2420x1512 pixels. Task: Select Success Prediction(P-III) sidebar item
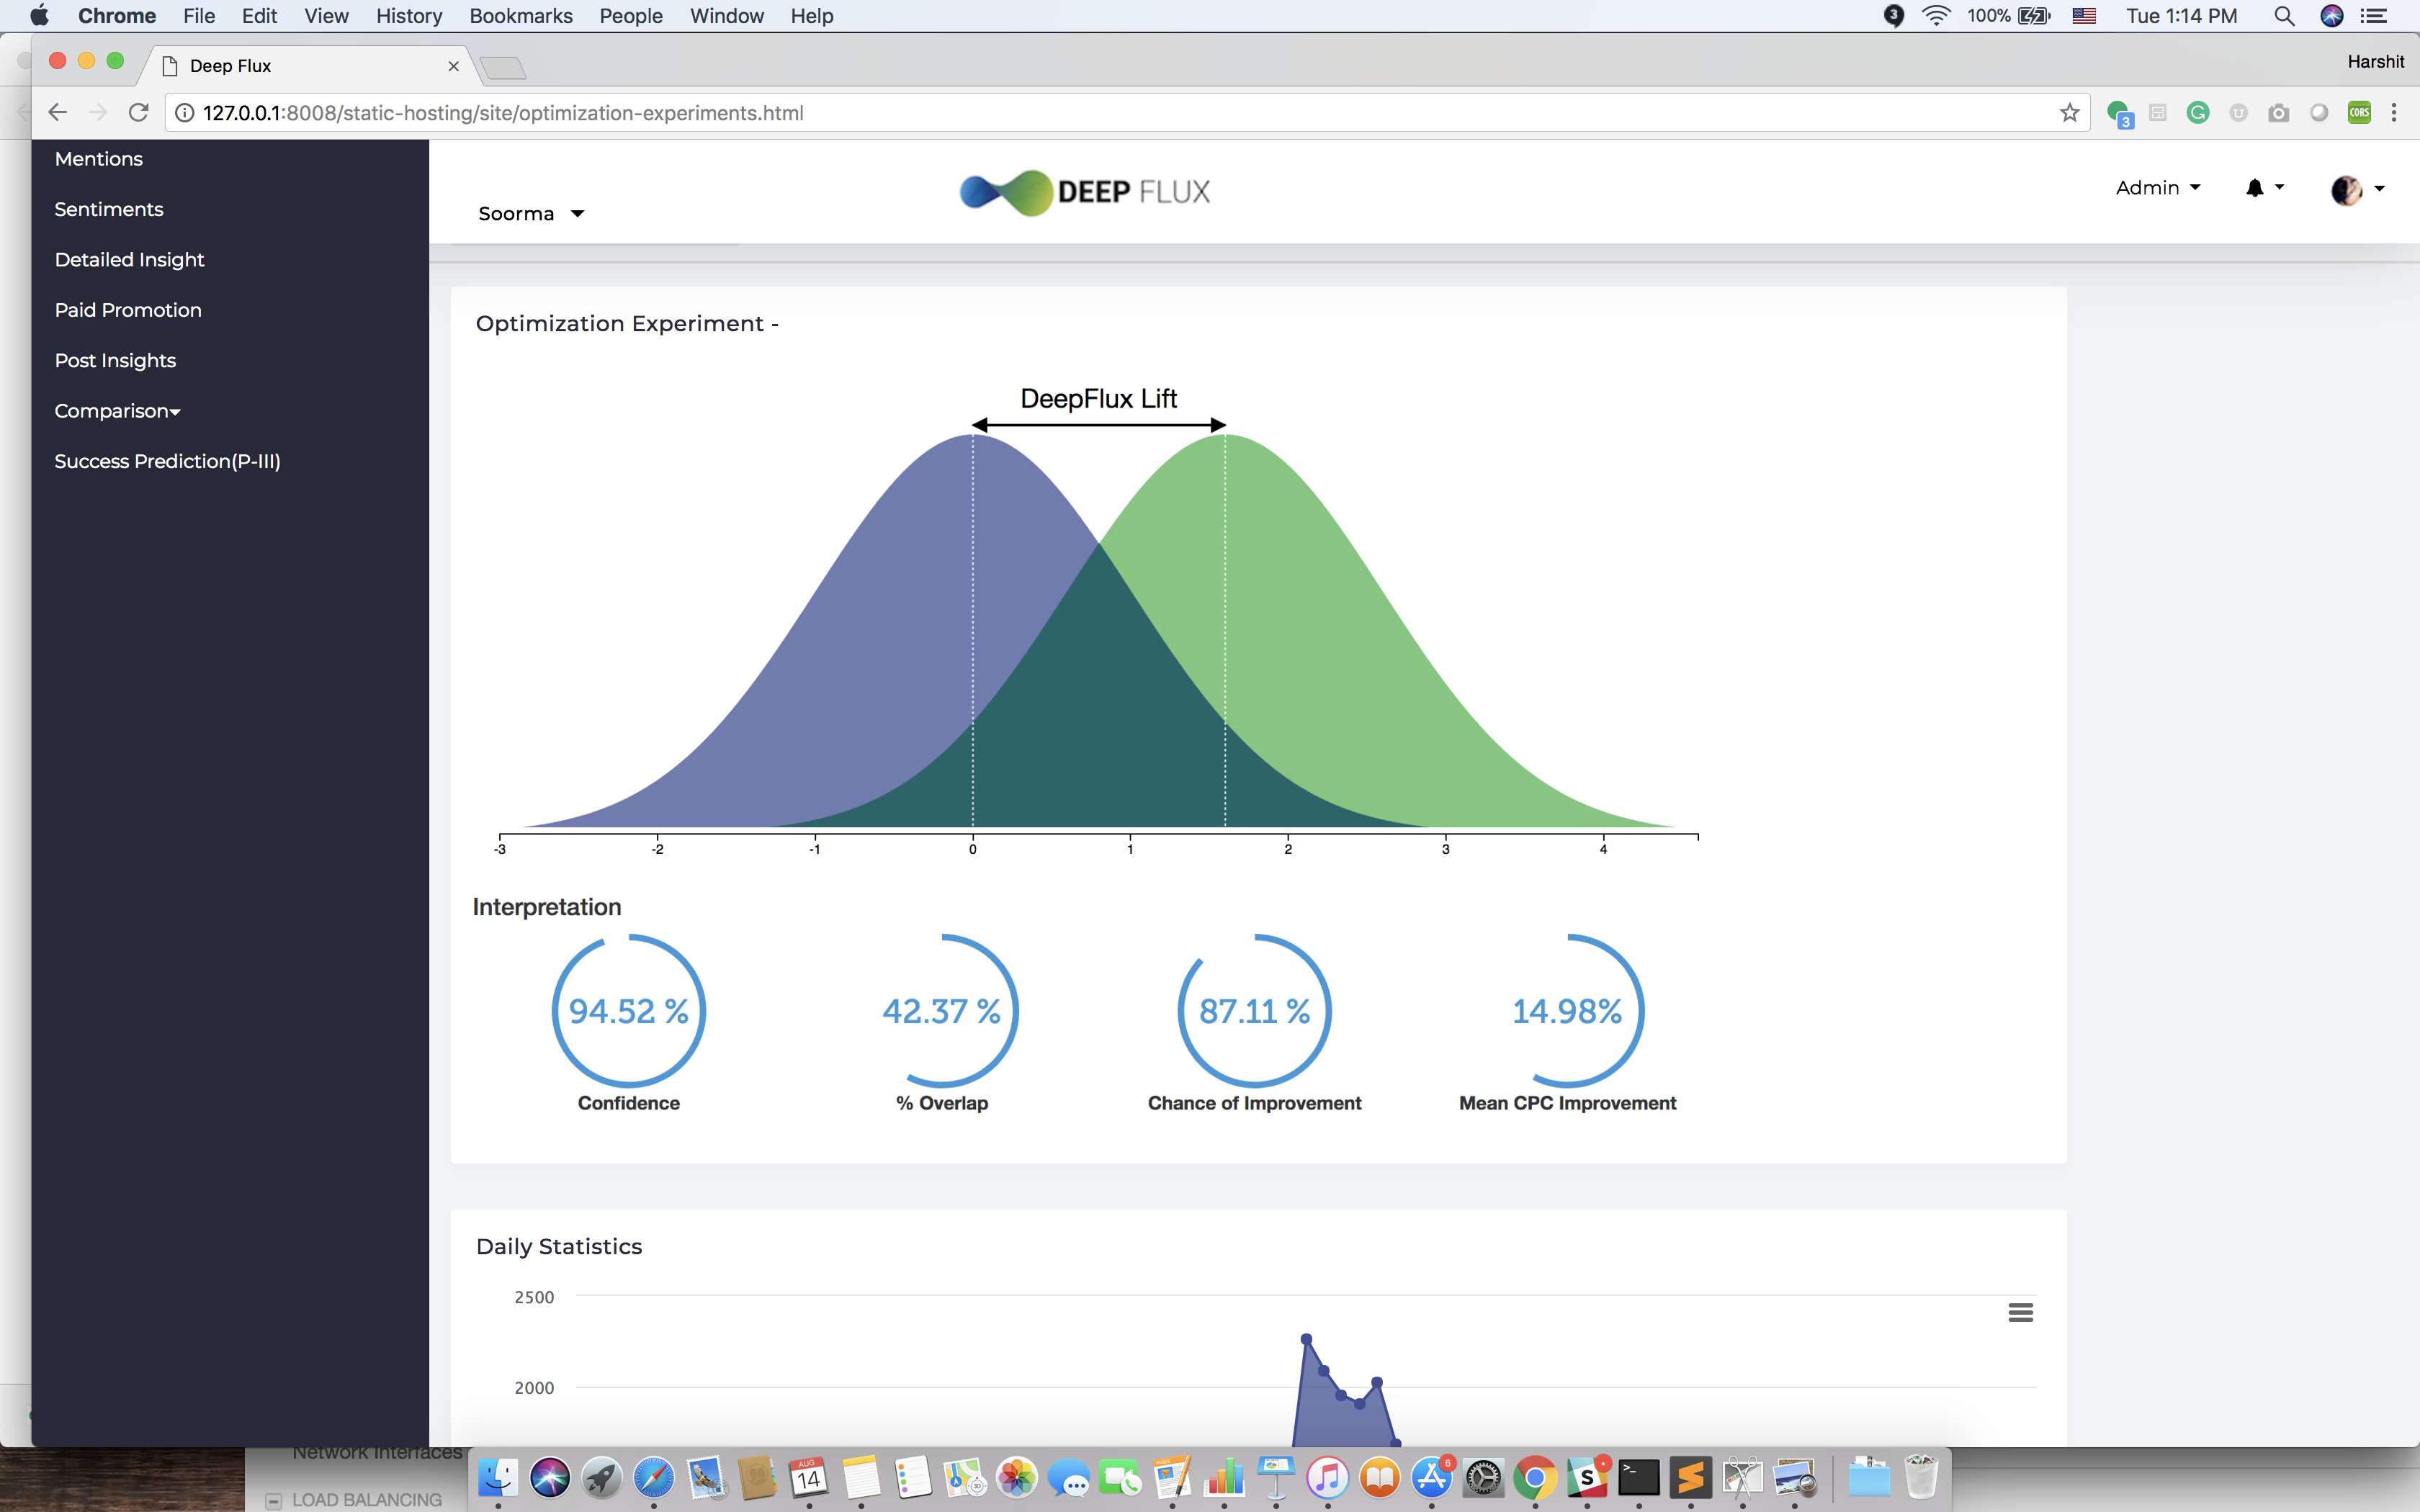coord(167,461)
